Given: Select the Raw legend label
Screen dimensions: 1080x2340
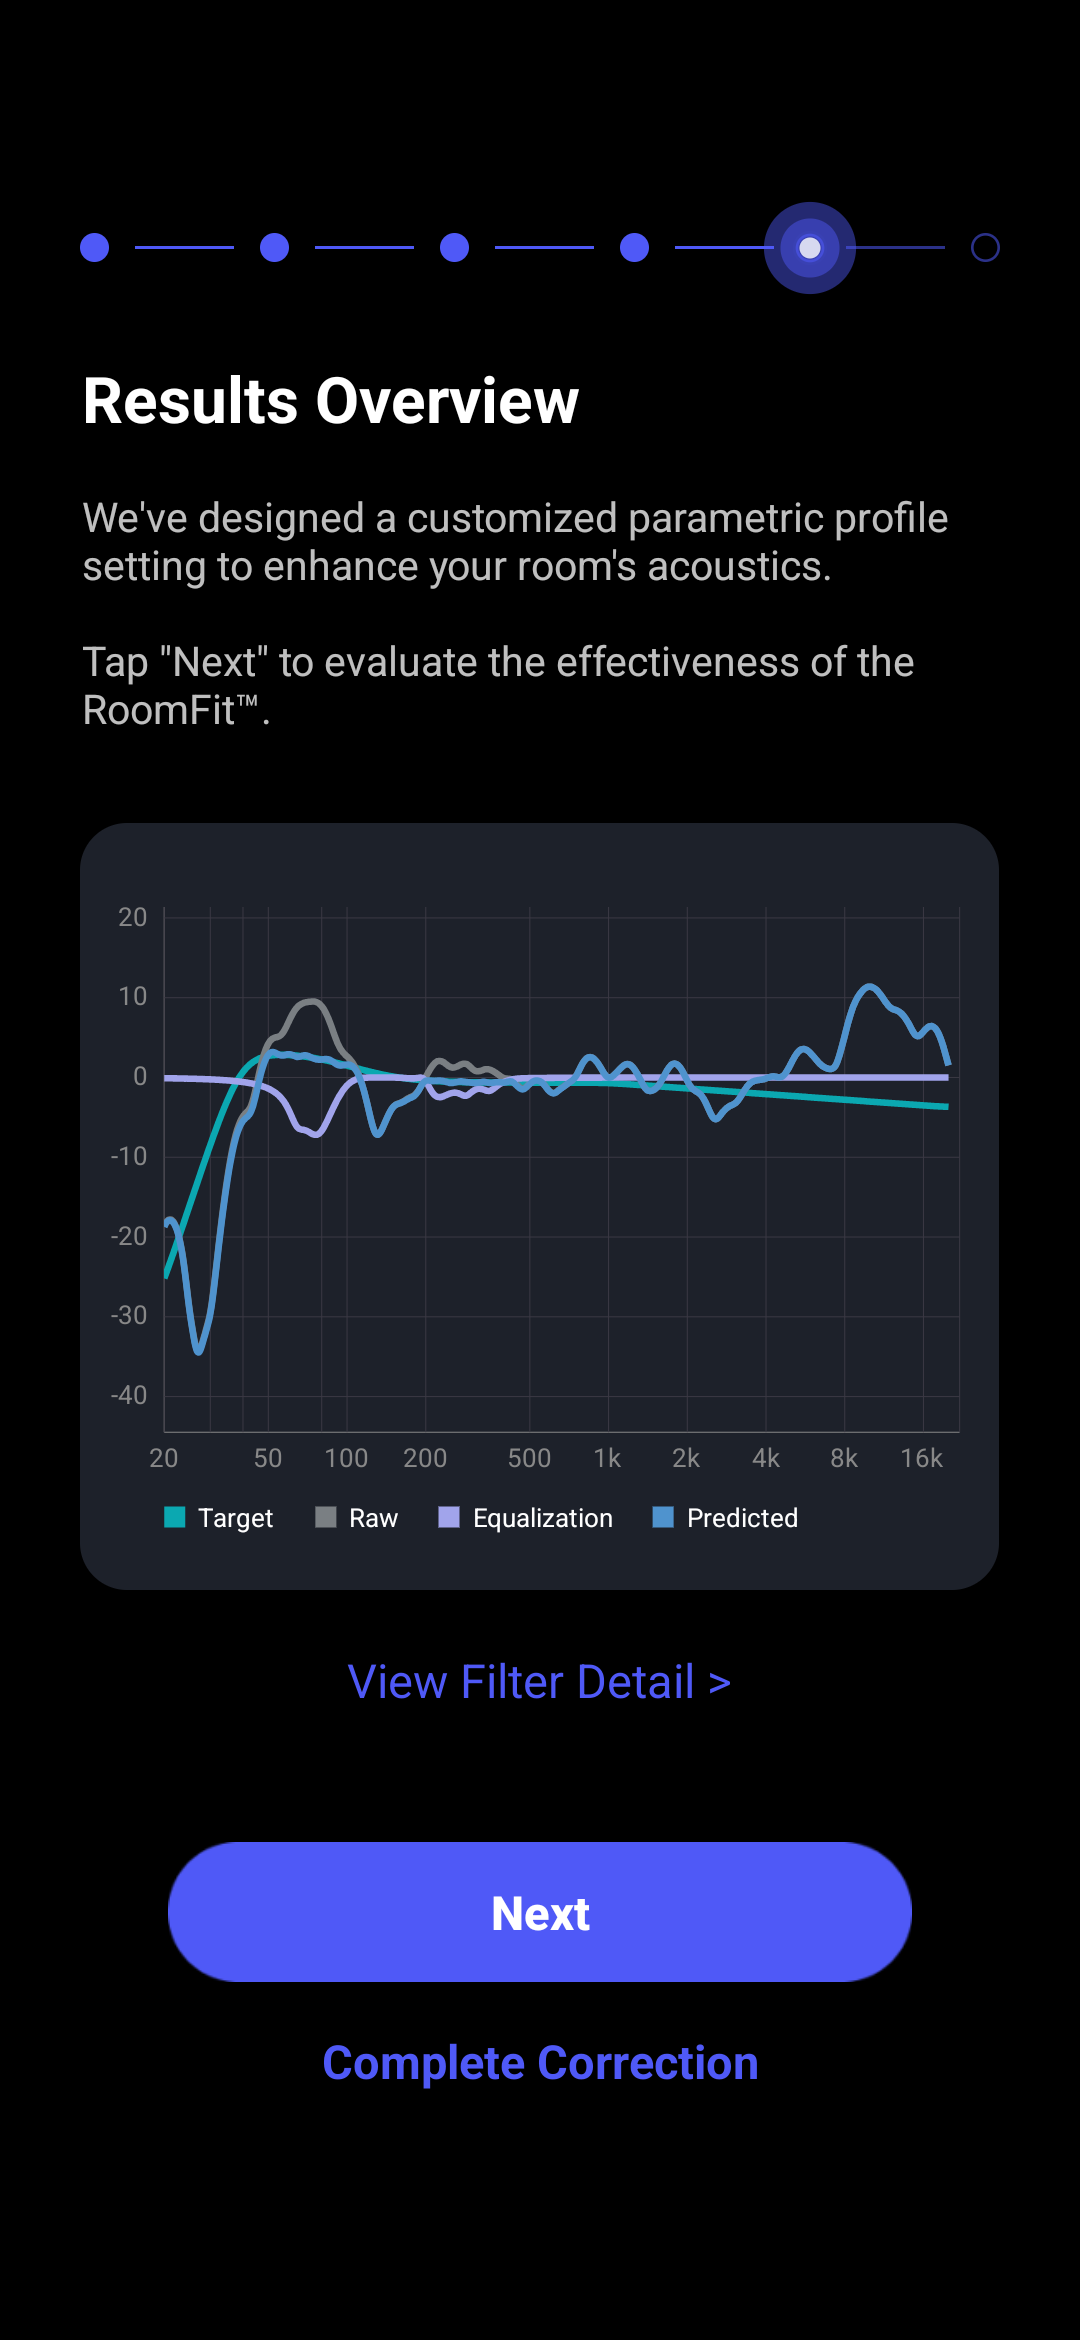Looking at the screenshot, I should [x=373, y=1518].
